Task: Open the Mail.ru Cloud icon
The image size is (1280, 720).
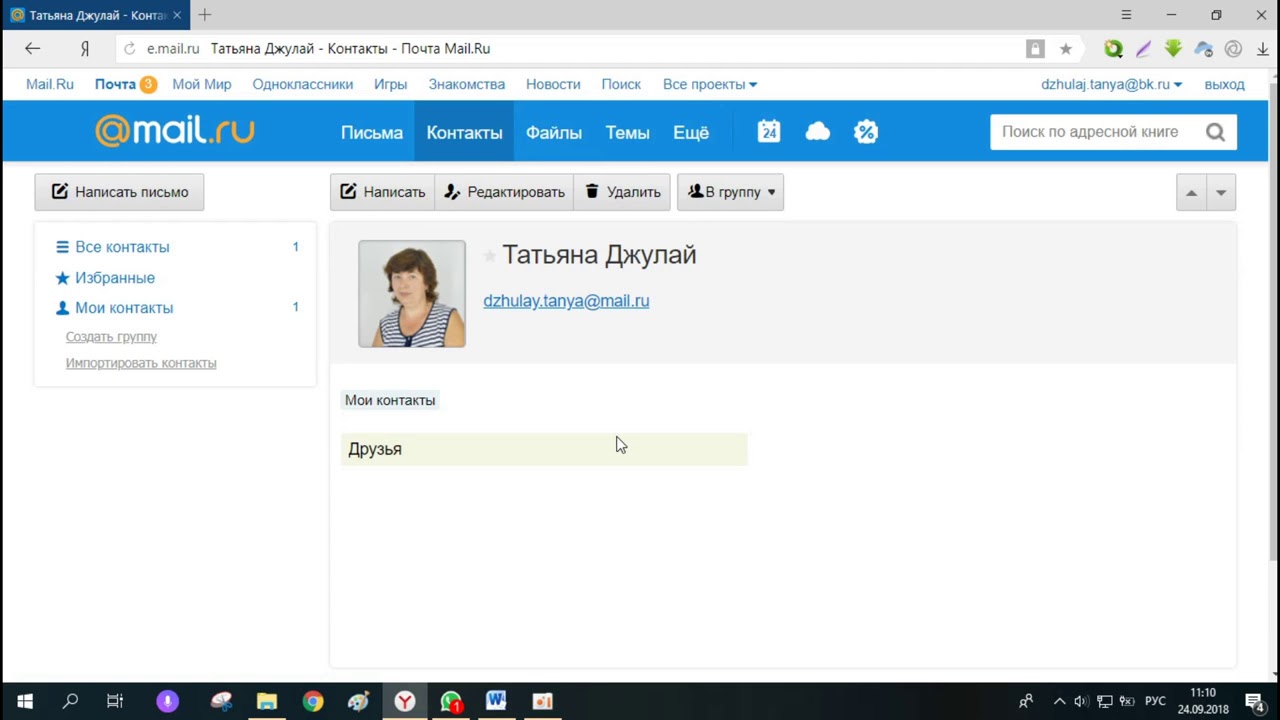Action: 818,132
